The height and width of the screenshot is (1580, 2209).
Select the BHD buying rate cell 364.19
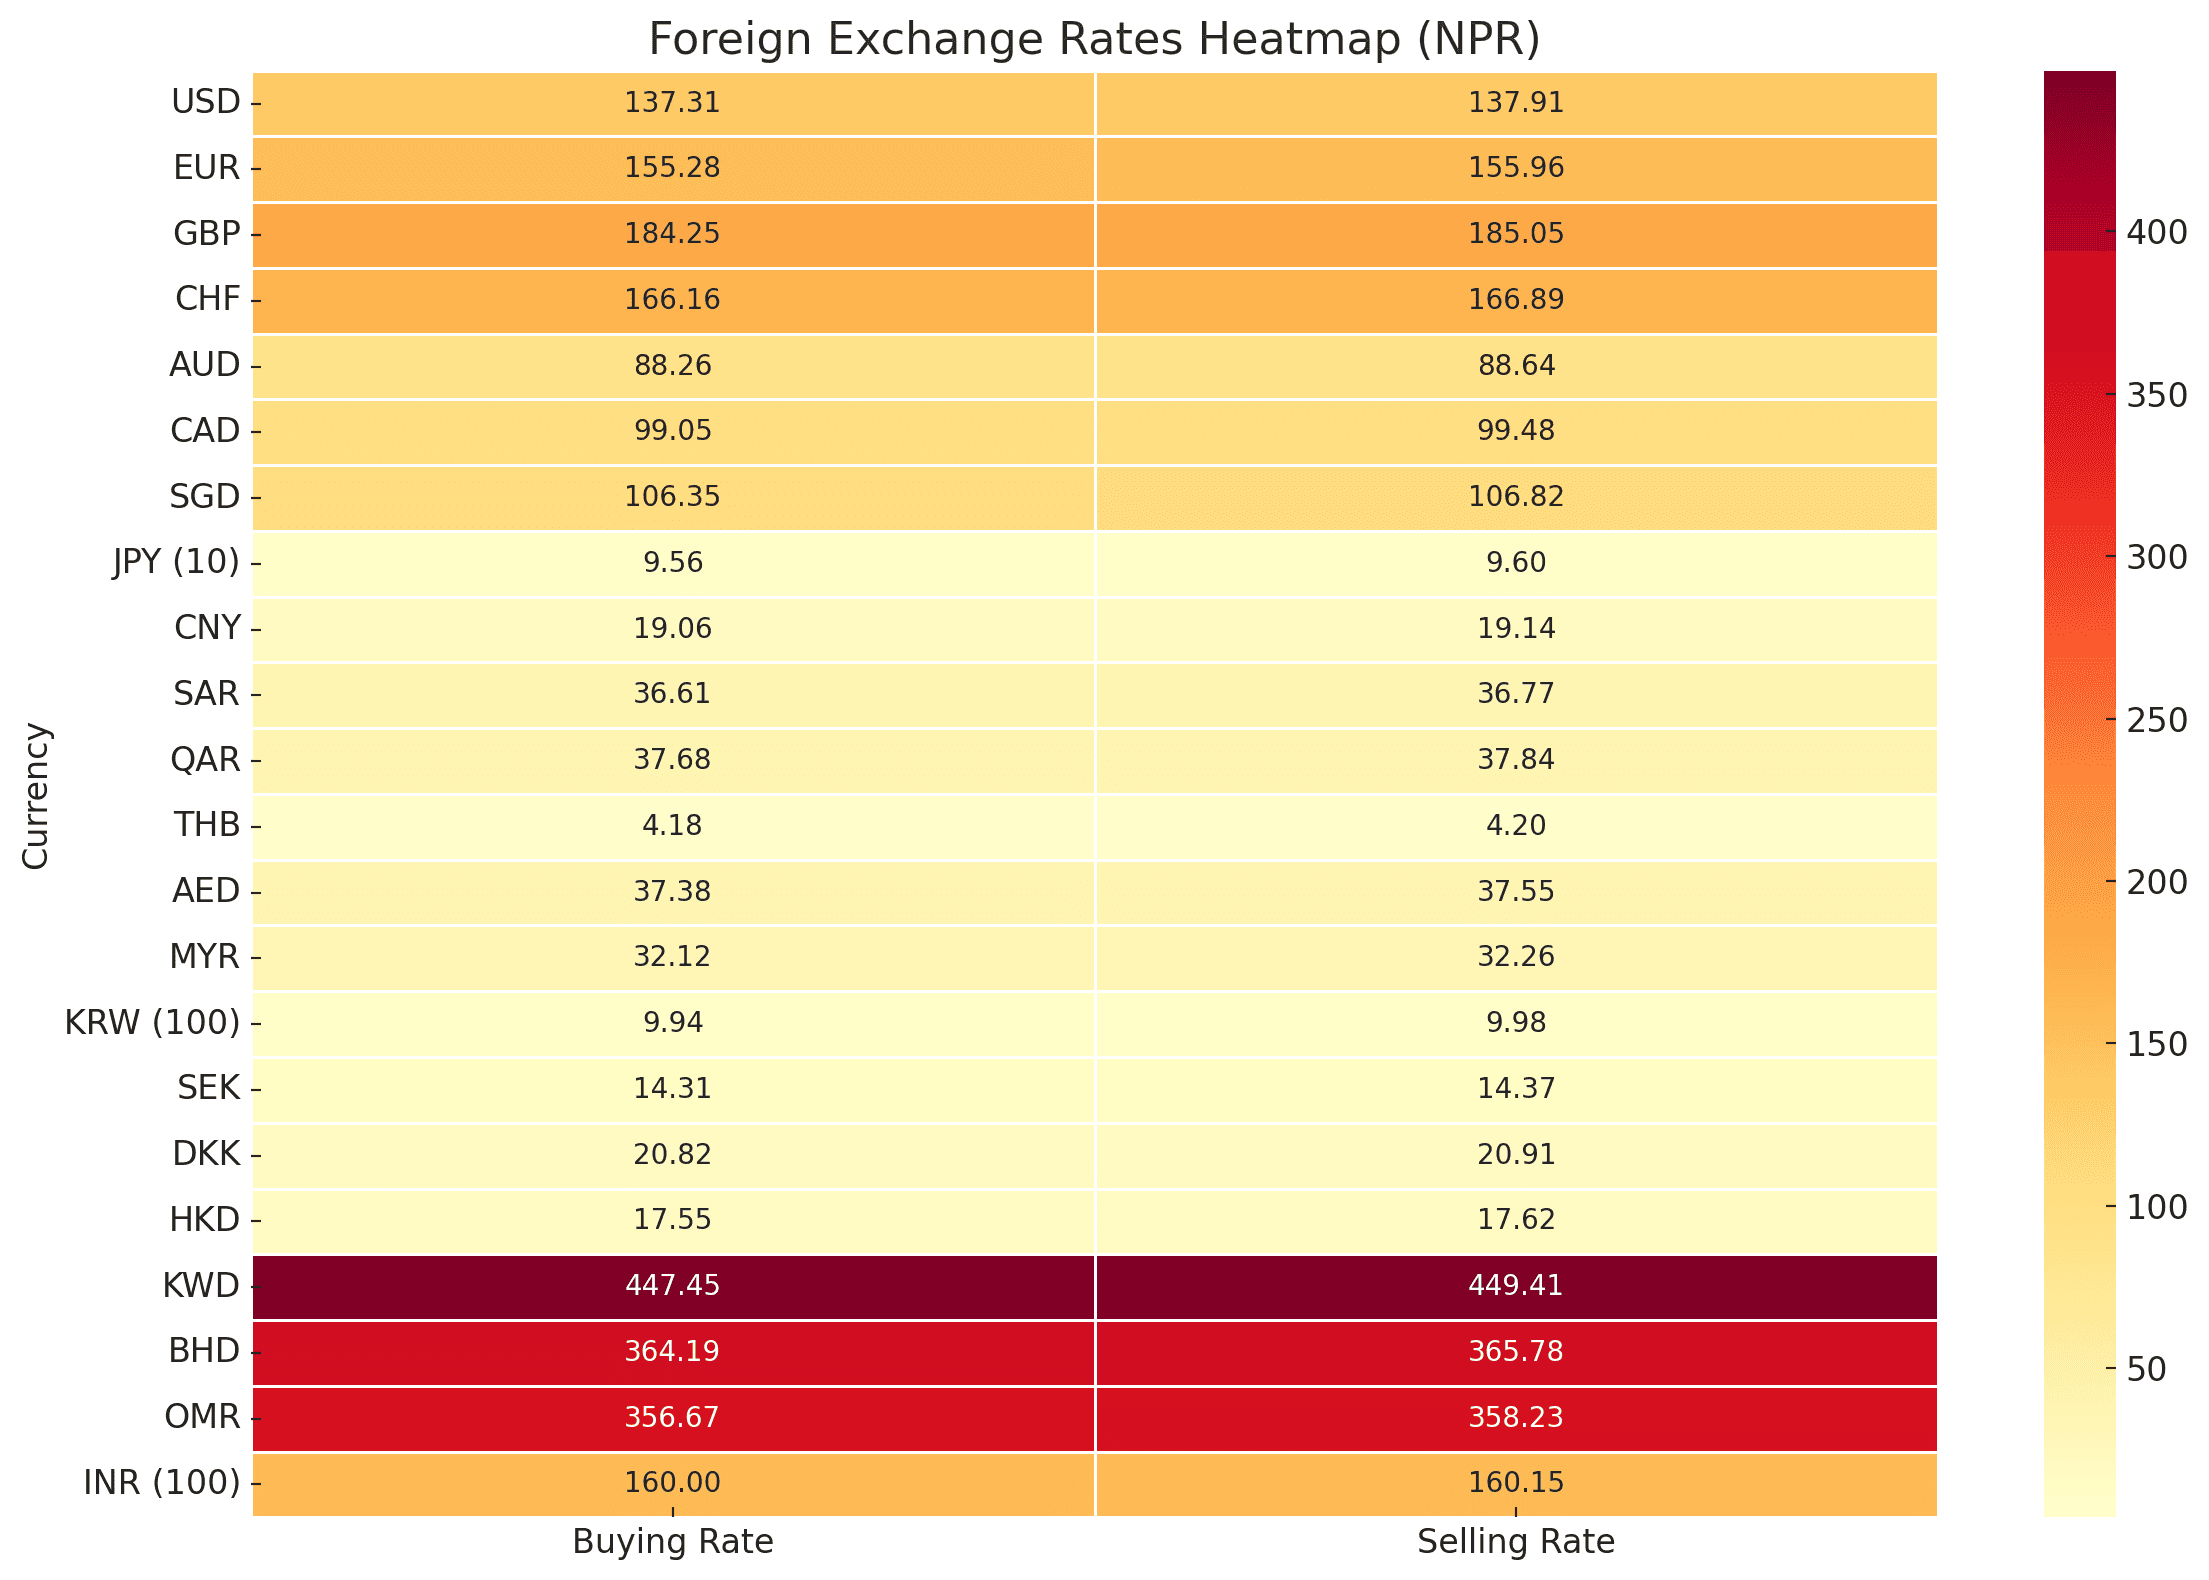pos(672,1352)
